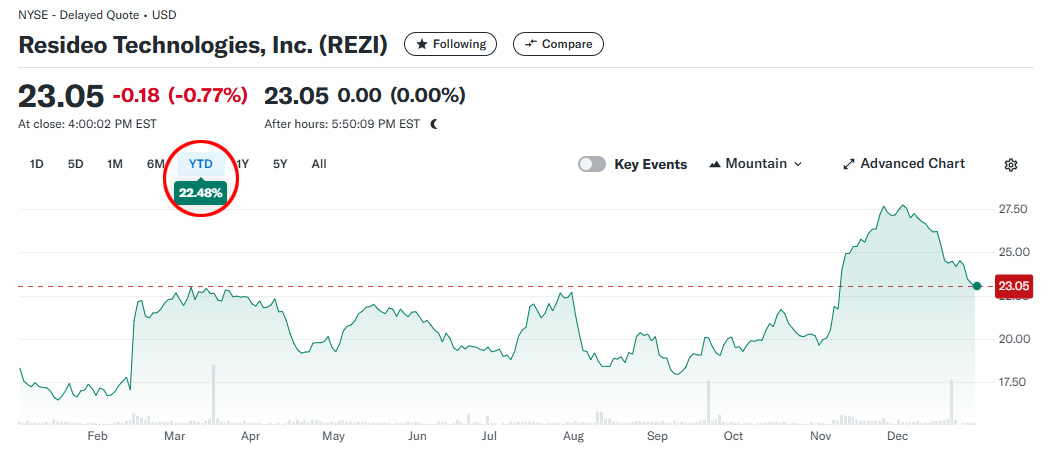This screenshot has height=459, width=1050.
Task: Click the After hours timestamp text
Action: point(342,124)
